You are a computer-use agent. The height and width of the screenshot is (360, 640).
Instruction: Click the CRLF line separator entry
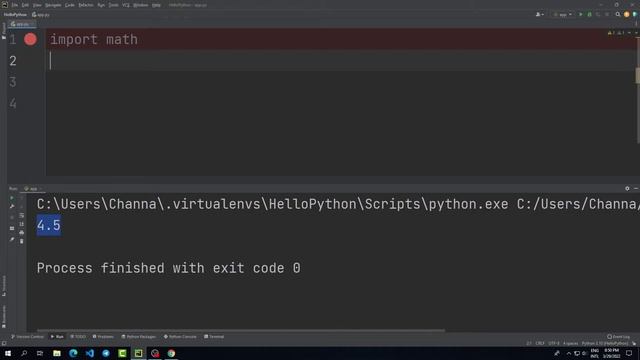click(x=540, y=344)
